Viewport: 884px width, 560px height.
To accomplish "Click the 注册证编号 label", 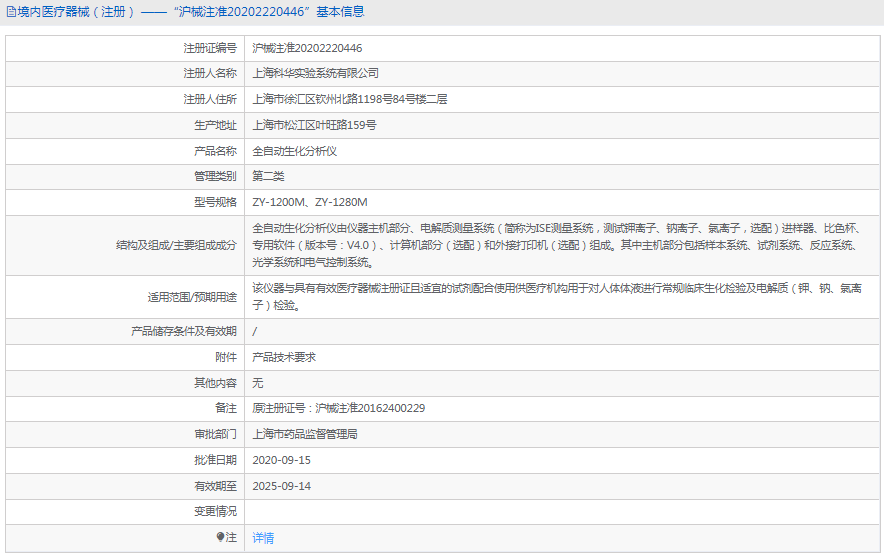I will point(210,48).
